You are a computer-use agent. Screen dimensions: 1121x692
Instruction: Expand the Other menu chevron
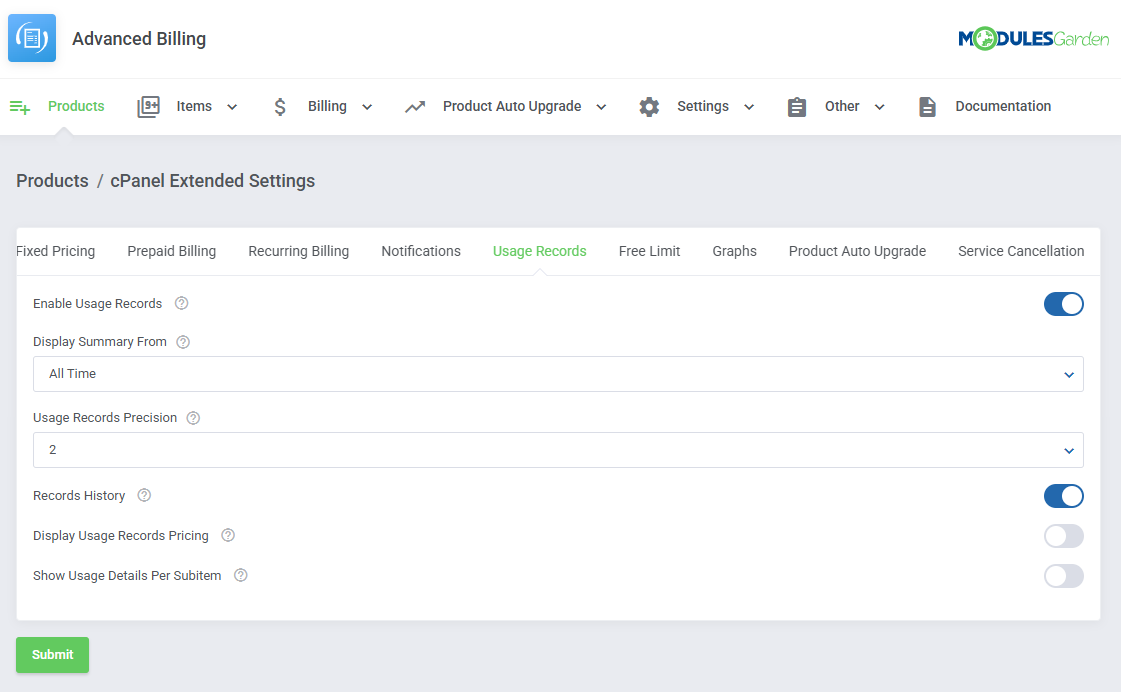(x=880, y=107)
